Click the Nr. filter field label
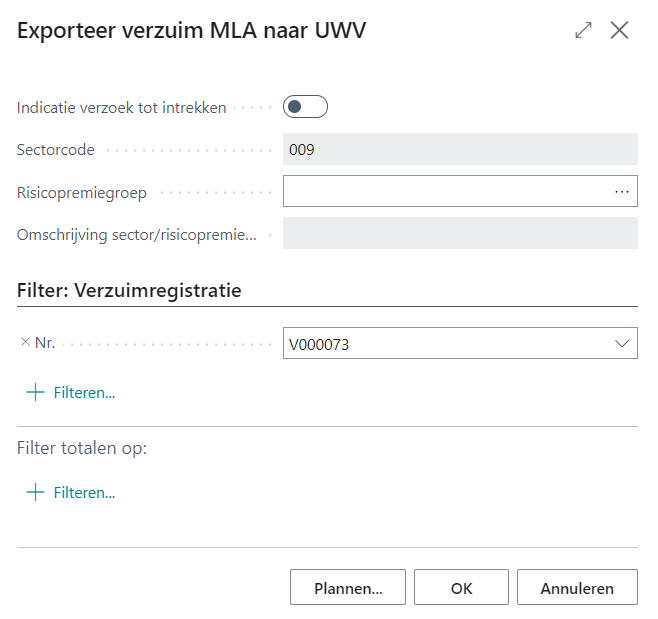Screen dimensions: 658x619 coord(45,343)
